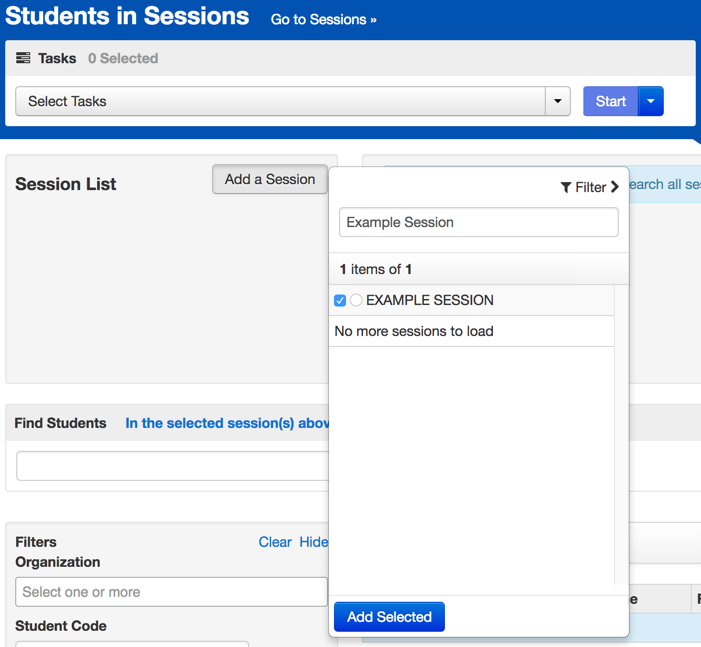Click 'In the selected session(s) above' link
701x647 pixels.
[x=227, y=423]
